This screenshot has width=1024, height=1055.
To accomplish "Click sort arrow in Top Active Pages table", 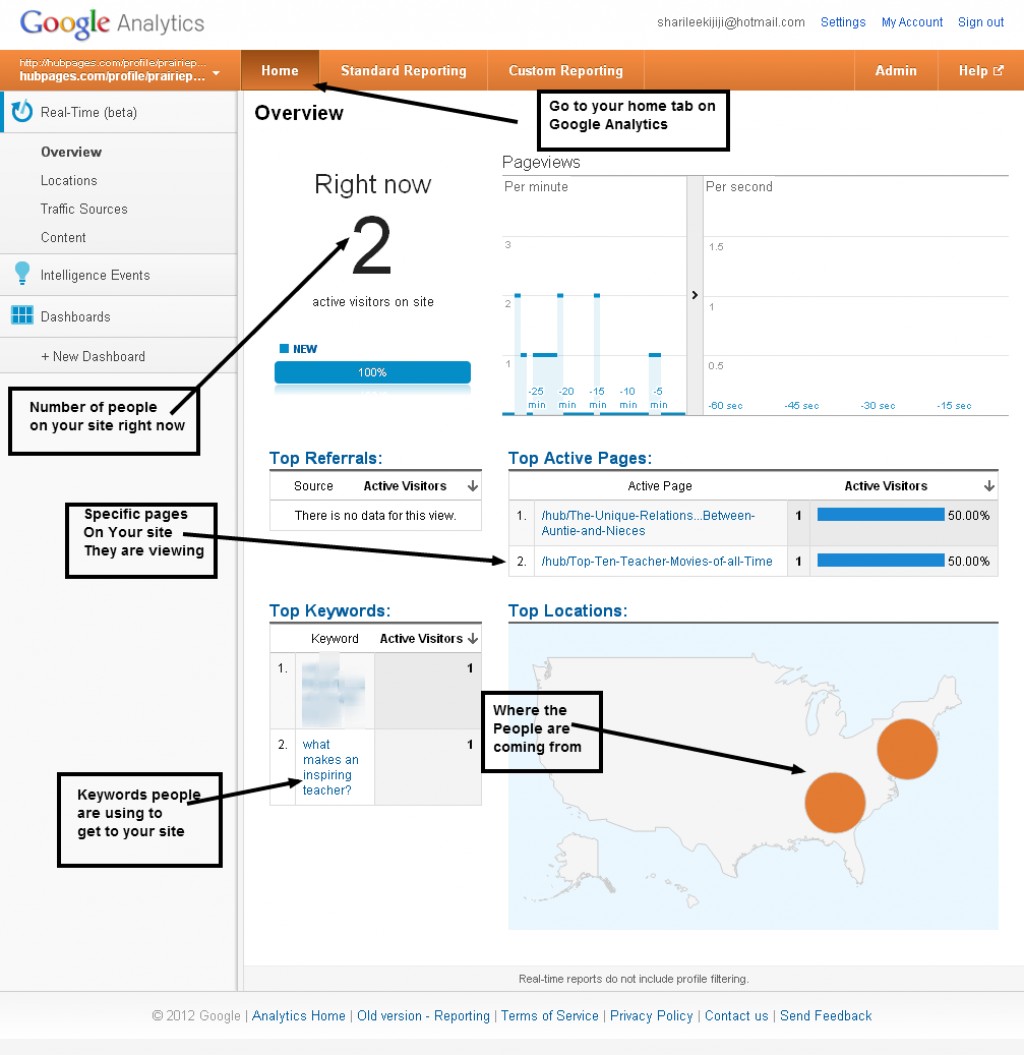I will click(x=989, y=486).
